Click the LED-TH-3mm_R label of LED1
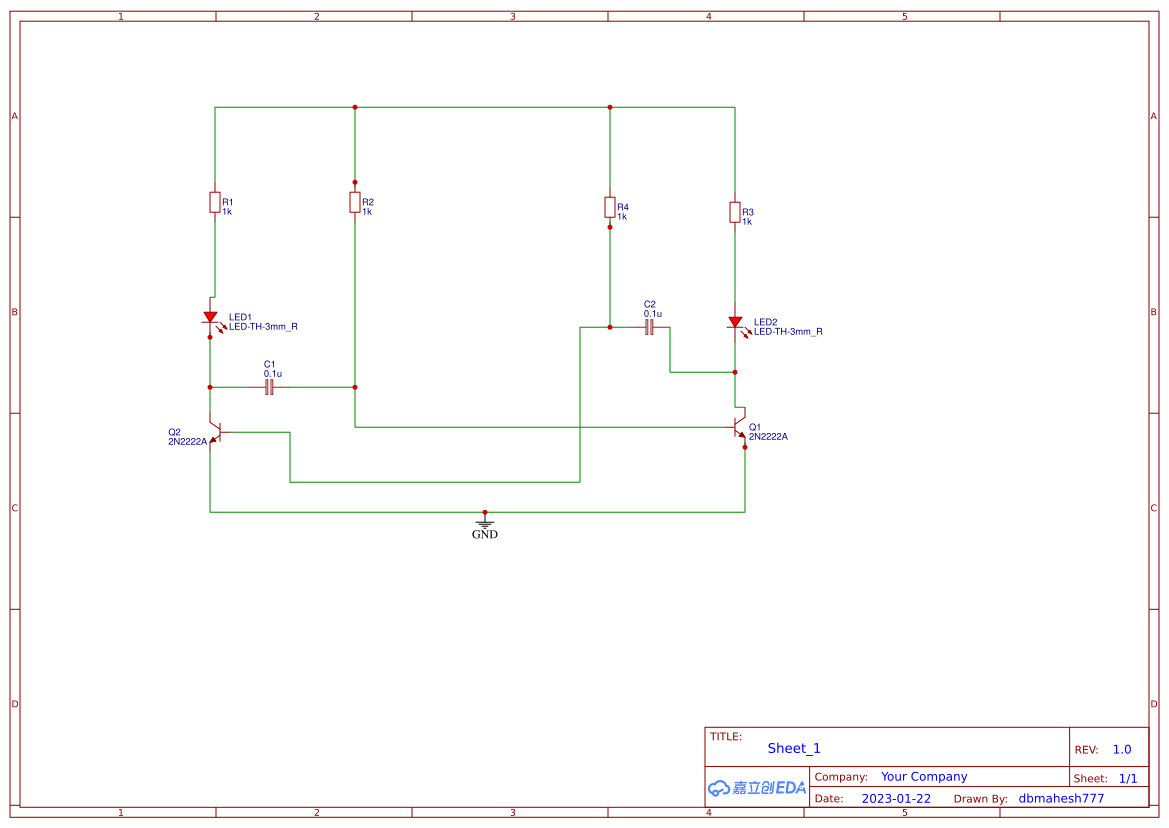Viewport: 1169px width, 828px height. 263,326
